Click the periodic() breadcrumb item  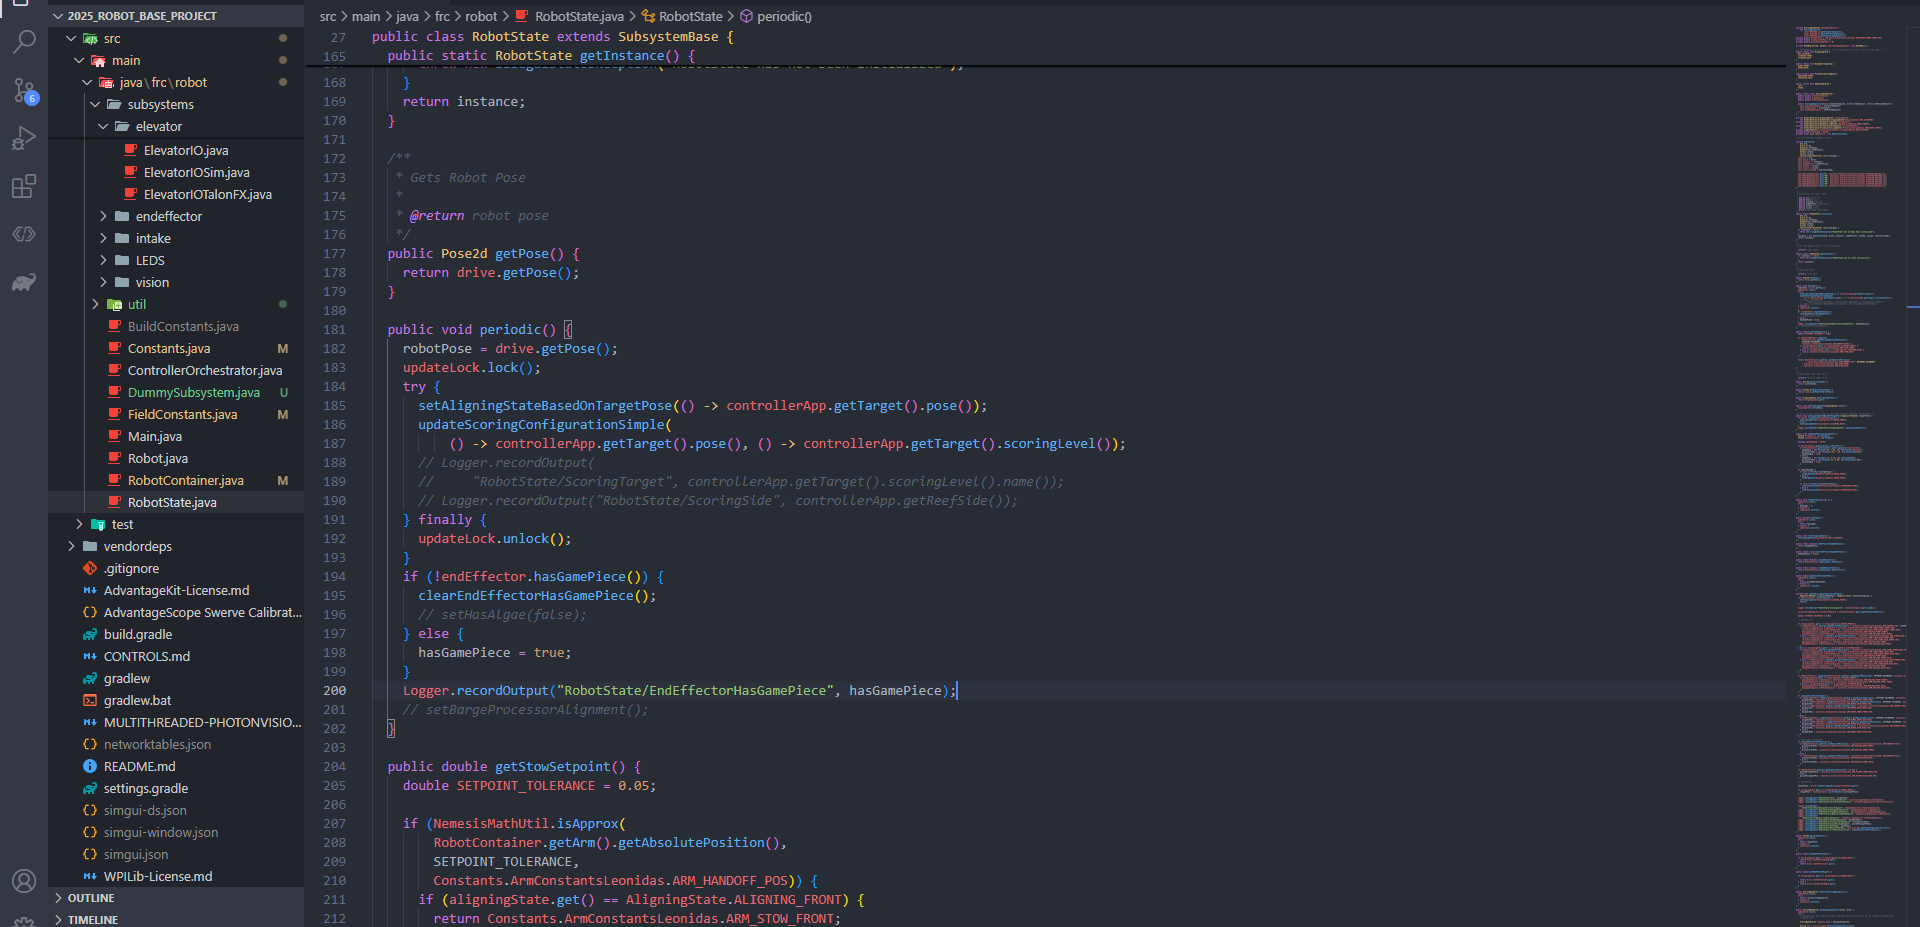tap(784, 17)
